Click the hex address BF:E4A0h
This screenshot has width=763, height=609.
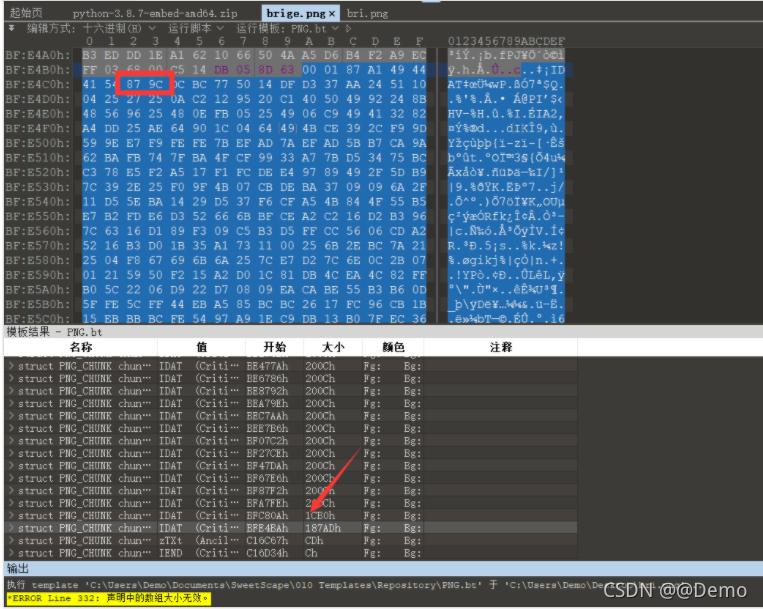click(37, 55)
